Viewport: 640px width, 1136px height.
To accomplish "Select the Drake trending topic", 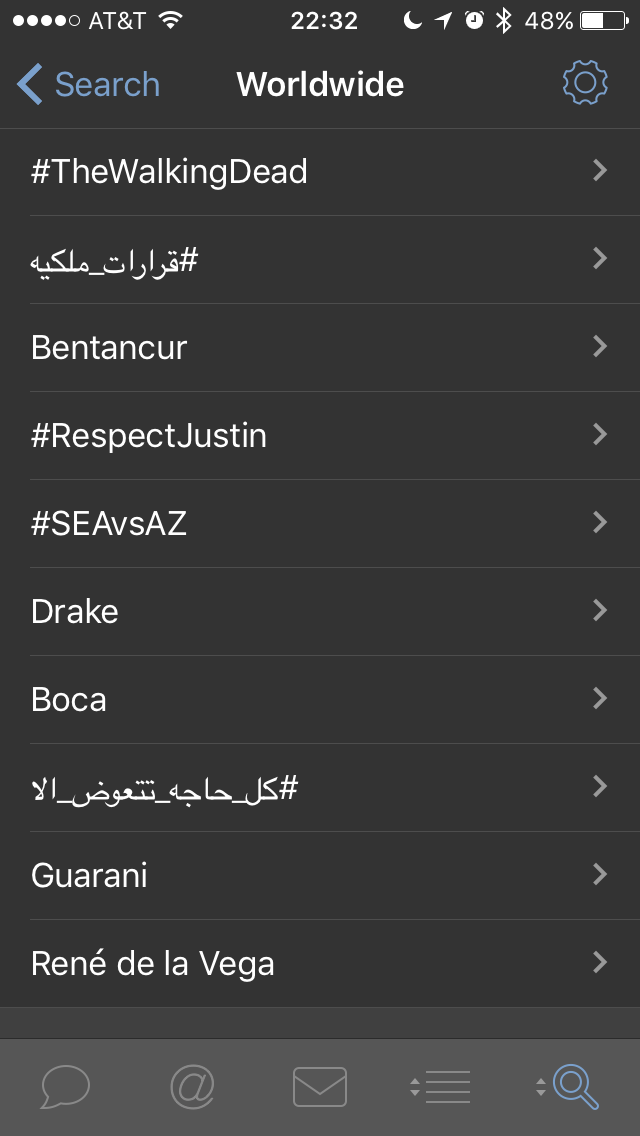I will [x=75, y=611].
